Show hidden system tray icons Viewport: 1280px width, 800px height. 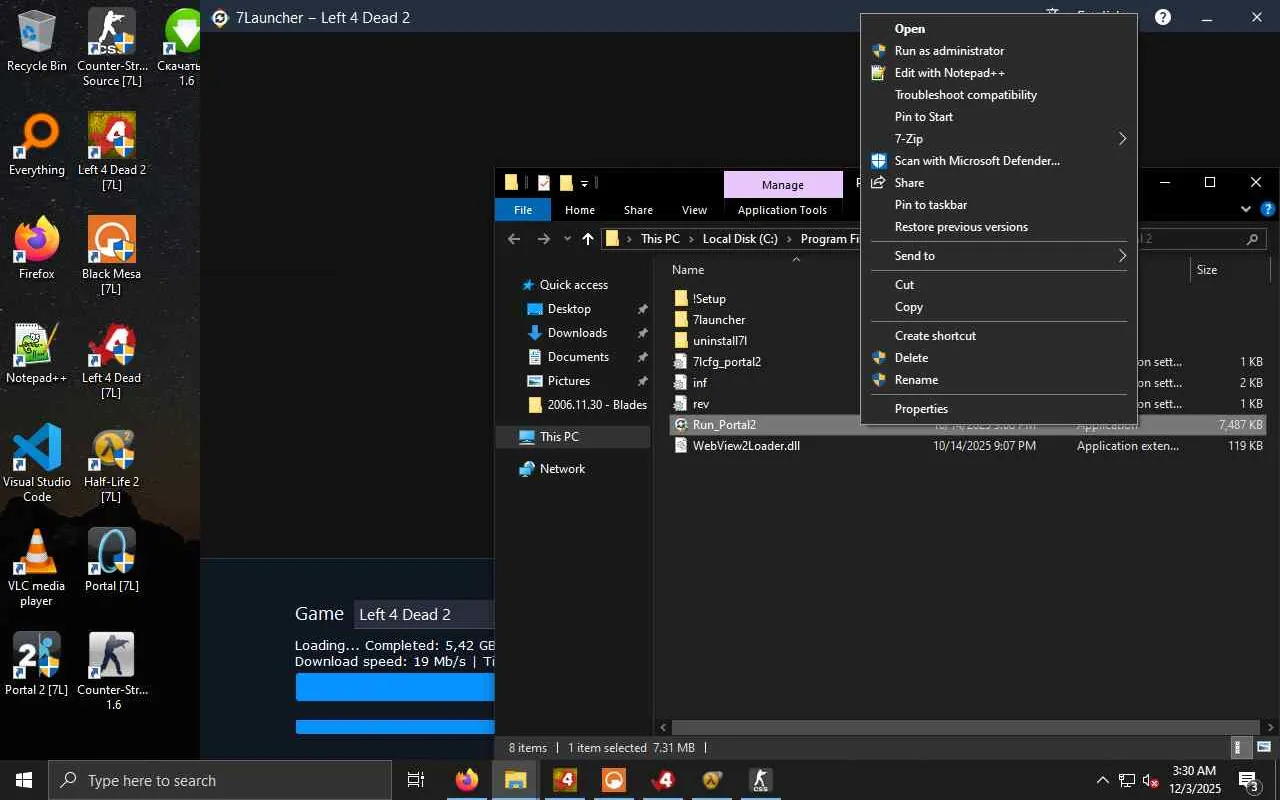1103,780
